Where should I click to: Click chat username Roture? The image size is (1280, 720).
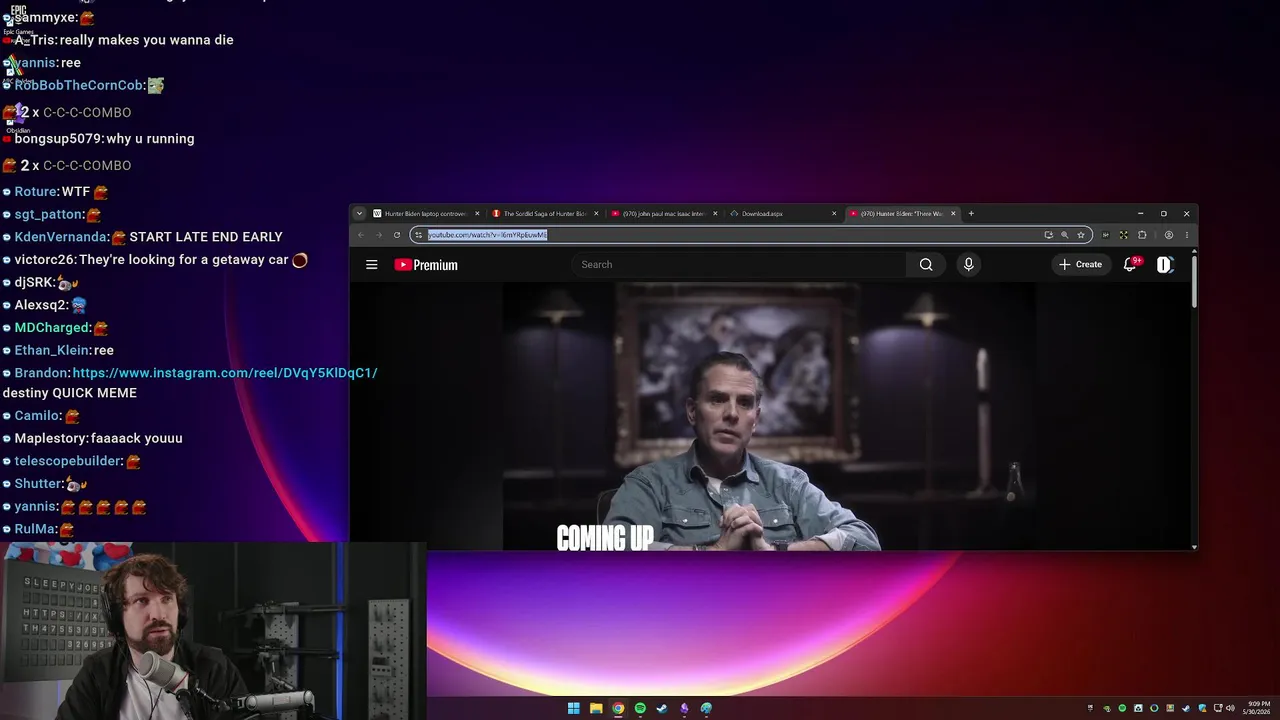[x=35, y=192]
